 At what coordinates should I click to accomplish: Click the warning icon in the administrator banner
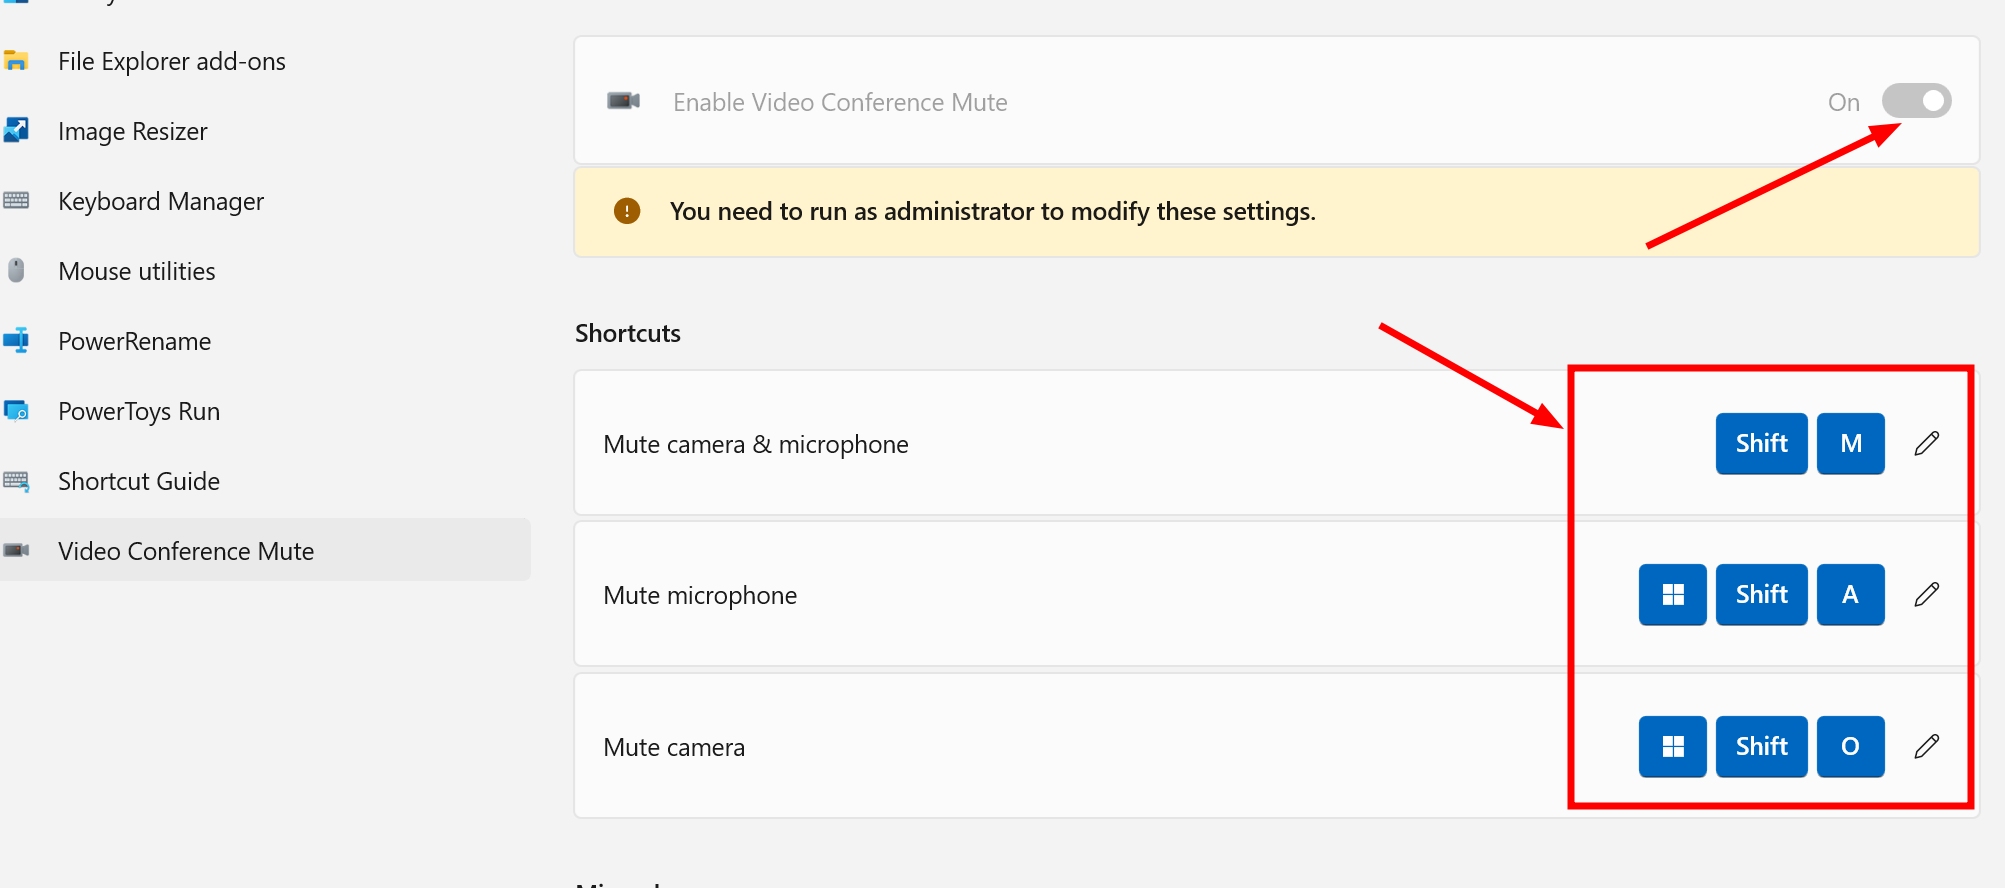[x=626, y=211]
